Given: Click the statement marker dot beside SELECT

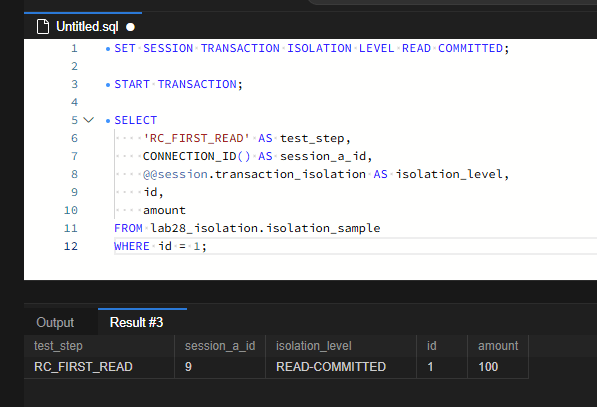Looking at the screenshot, I should coord(108,121).
